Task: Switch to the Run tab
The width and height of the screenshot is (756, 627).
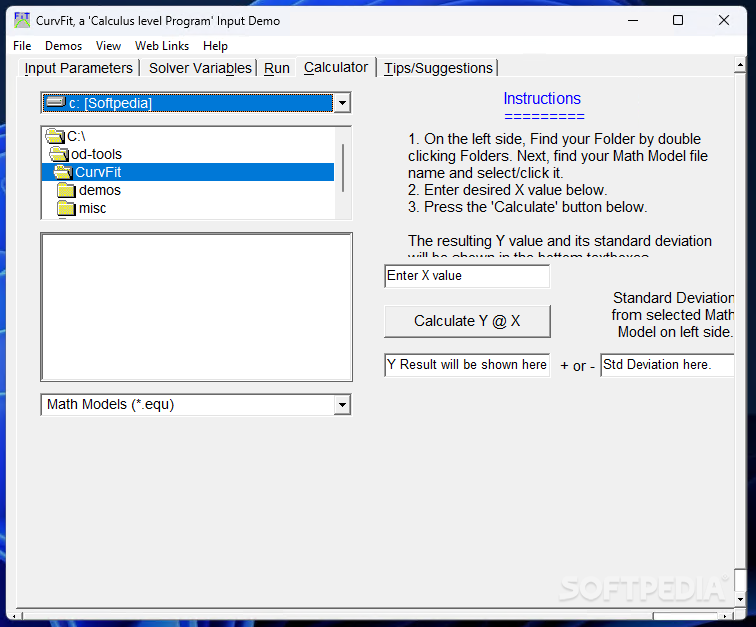Action: click(277, 68)
